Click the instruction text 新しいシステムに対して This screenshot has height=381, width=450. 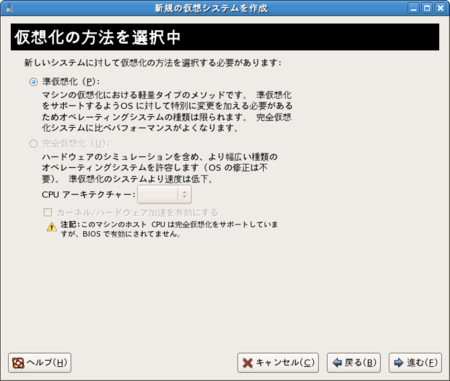pos(153,63)
